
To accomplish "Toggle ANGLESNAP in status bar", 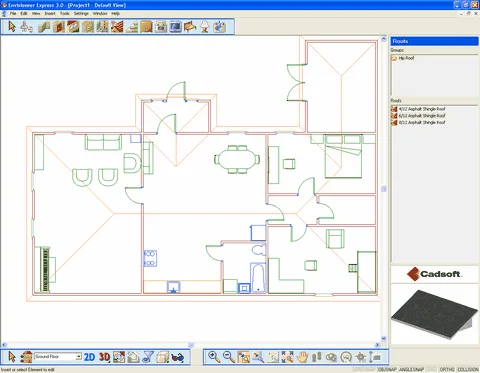I will coord(411,369).
